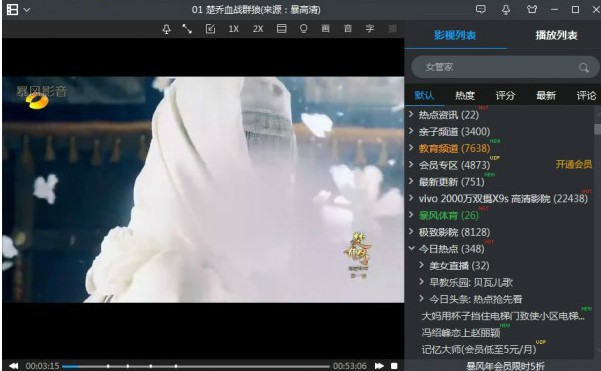Sort the list by 评分
The image size is (601, 371).
coord(505,95)
